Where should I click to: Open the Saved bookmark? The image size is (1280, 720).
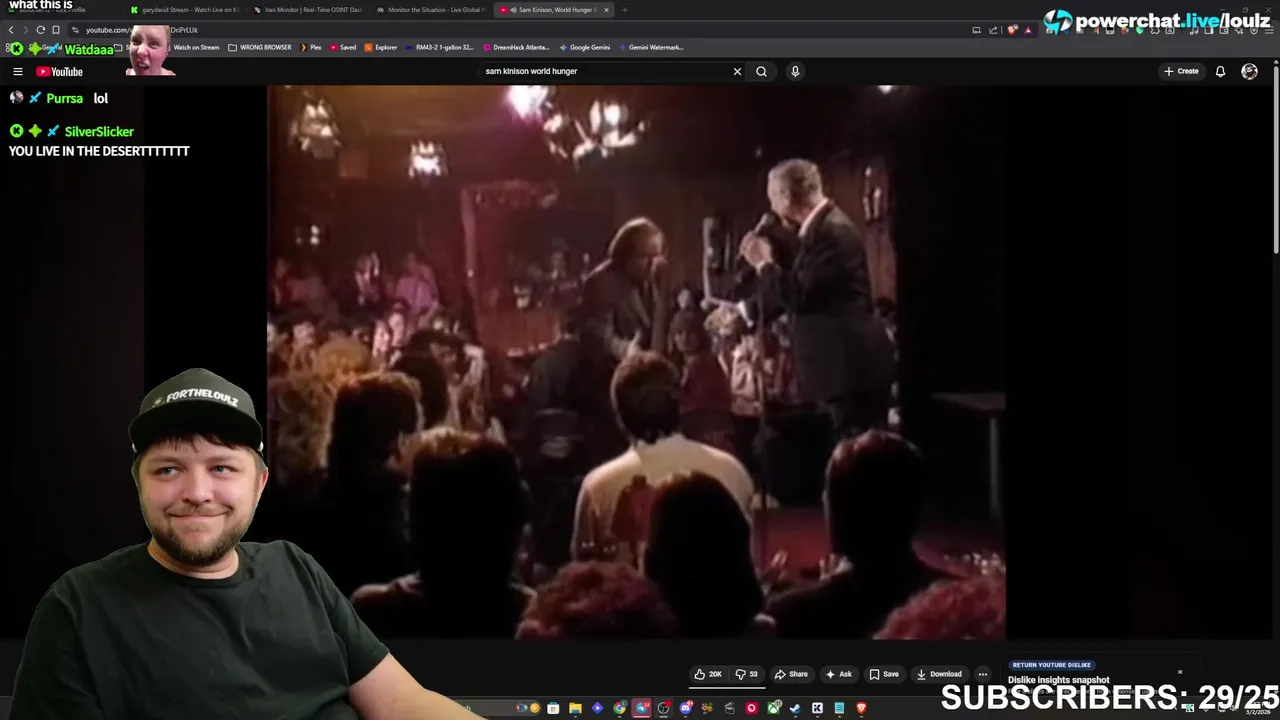click(343, 47)
